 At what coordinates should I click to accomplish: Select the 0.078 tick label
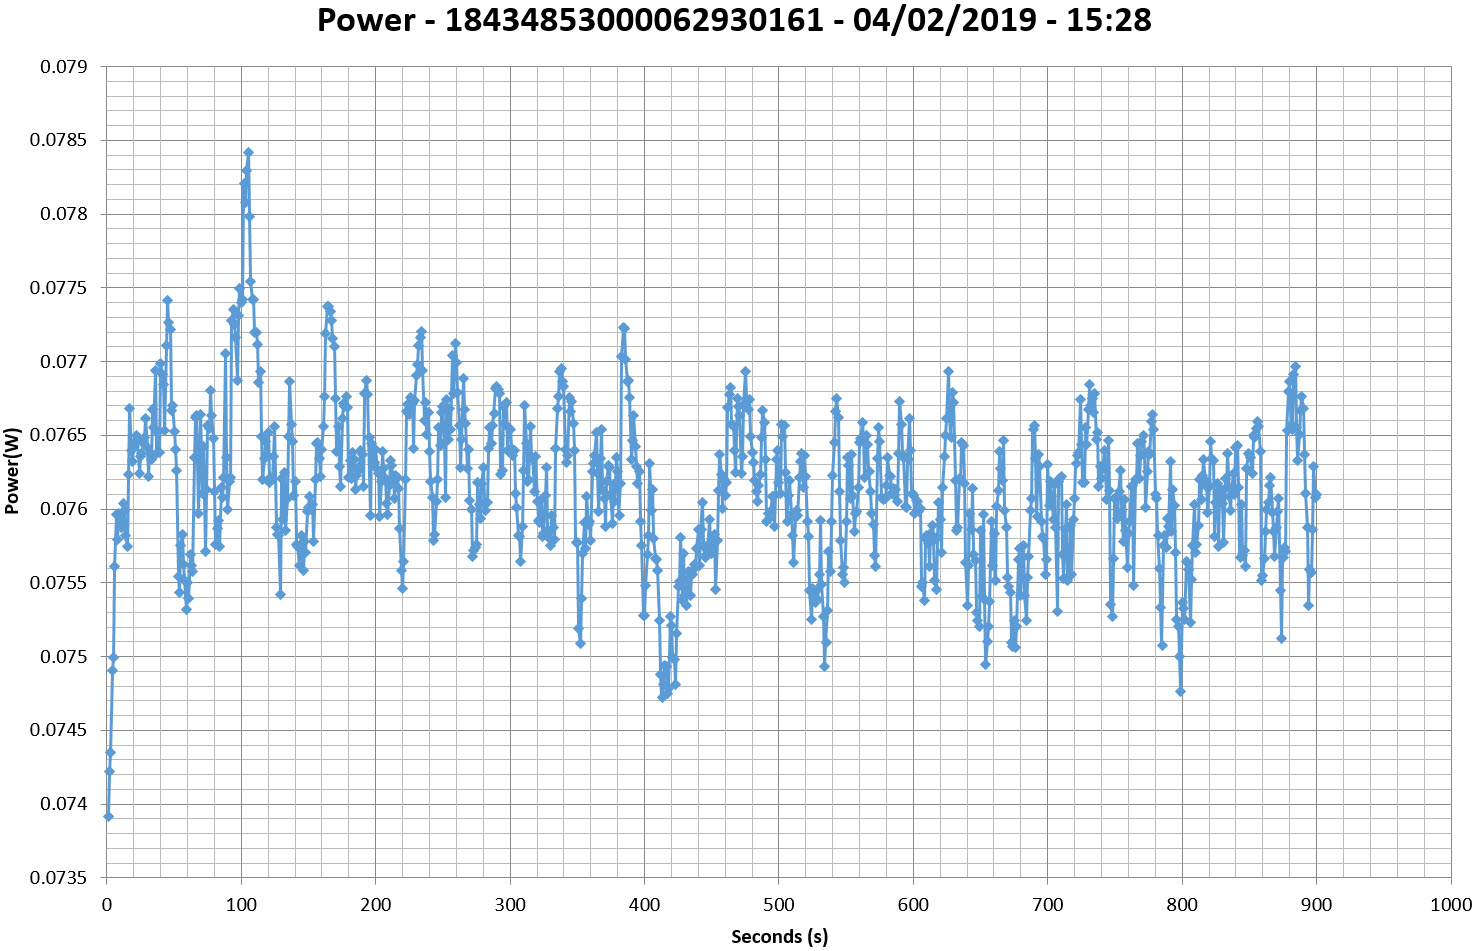63,214
